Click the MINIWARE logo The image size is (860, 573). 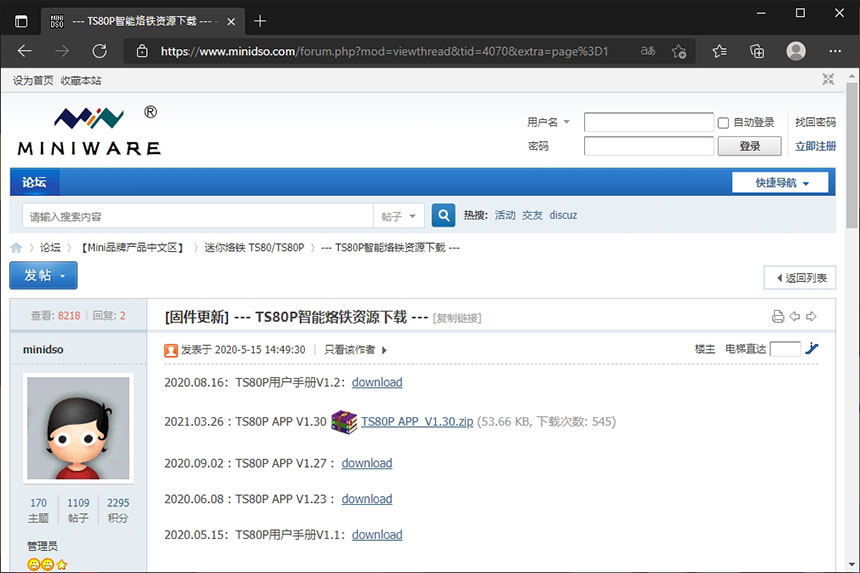pyautogui.click(x=89, y=131)
